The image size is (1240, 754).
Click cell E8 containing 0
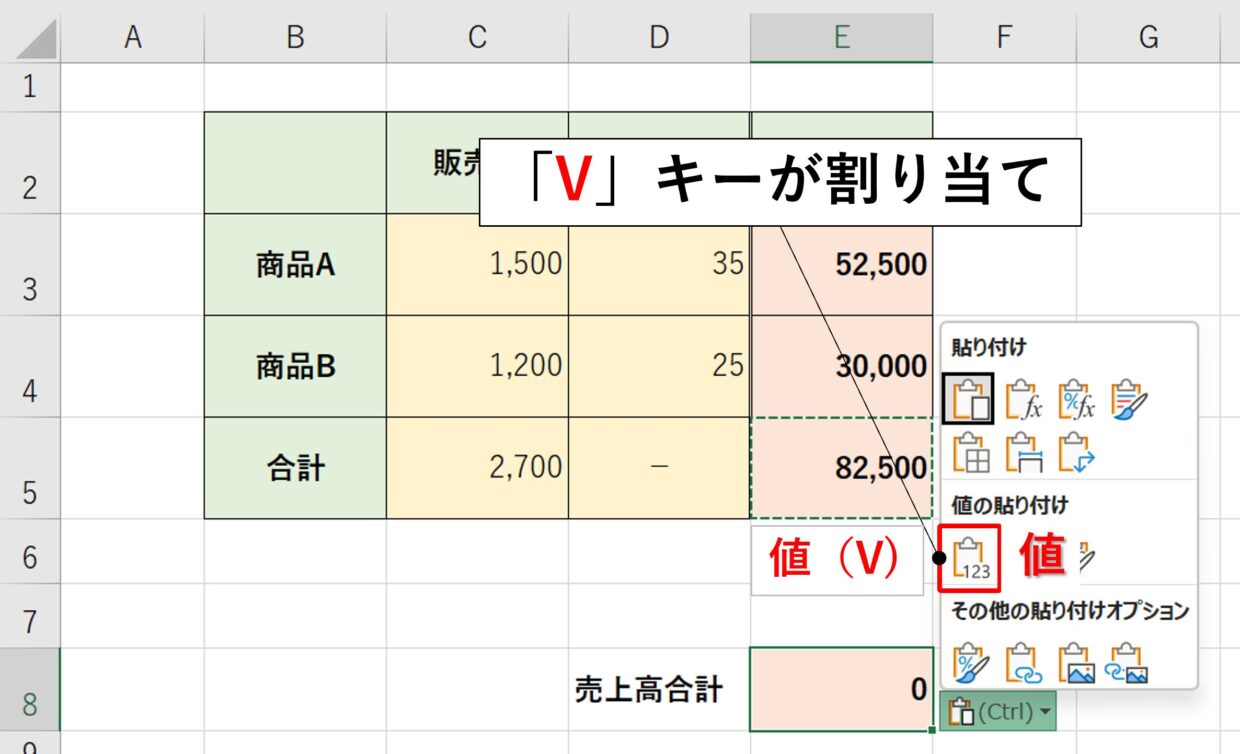coord(841,689)
